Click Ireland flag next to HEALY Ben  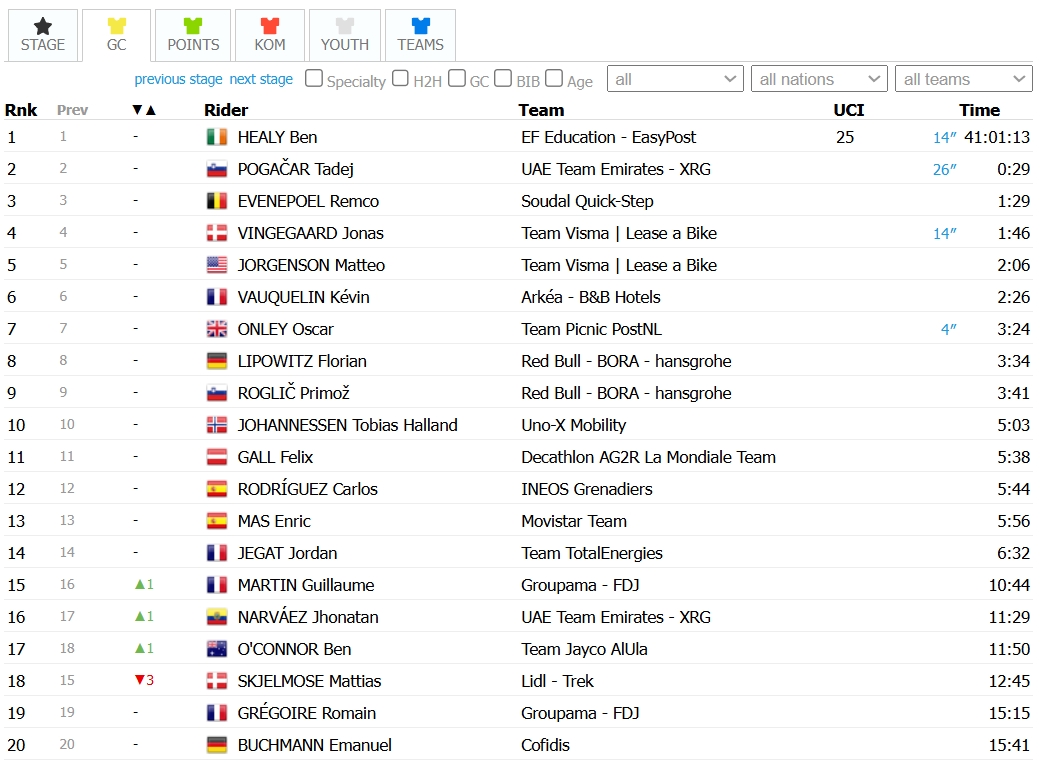point(217,137)
